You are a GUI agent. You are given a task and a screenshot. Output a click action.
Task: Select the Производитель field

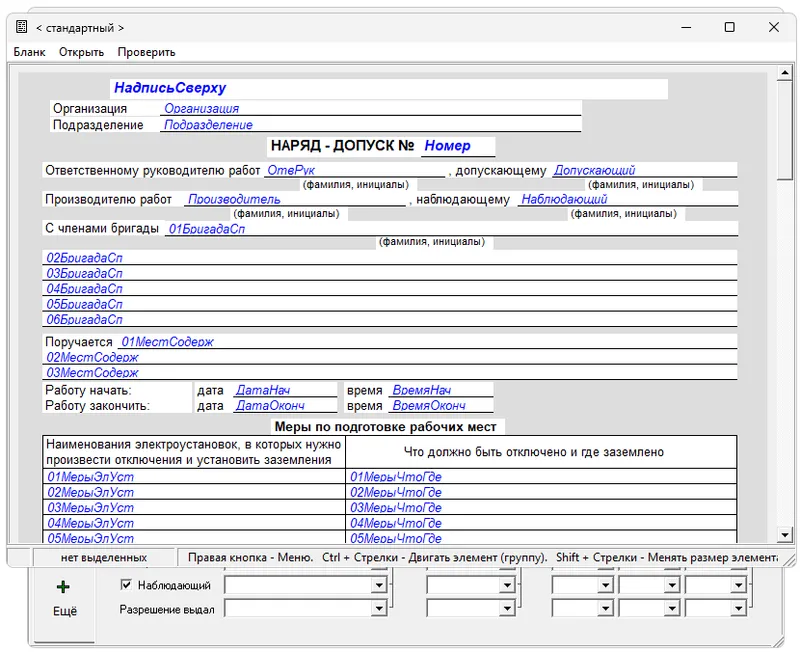[295, 199]
